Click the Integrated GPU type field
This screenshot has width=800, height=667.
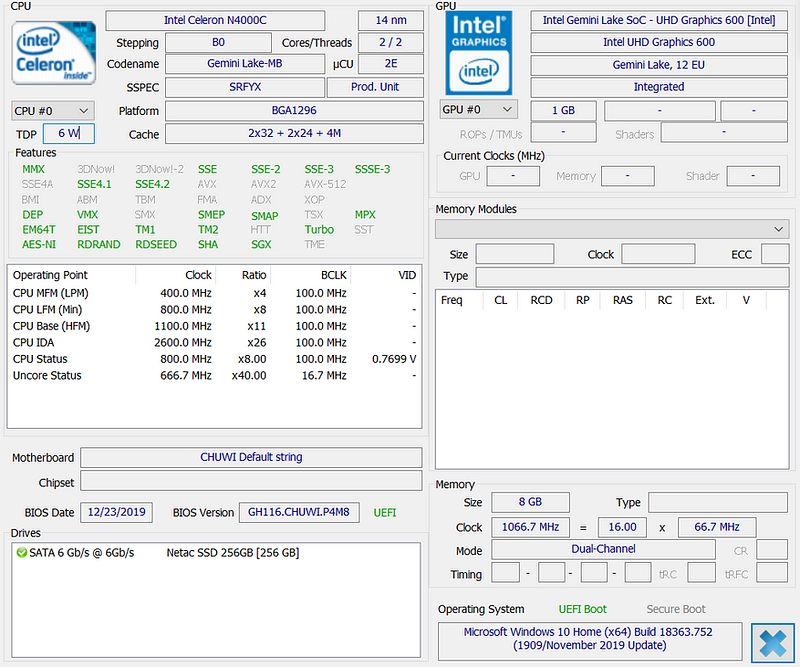tap(659, 87)
